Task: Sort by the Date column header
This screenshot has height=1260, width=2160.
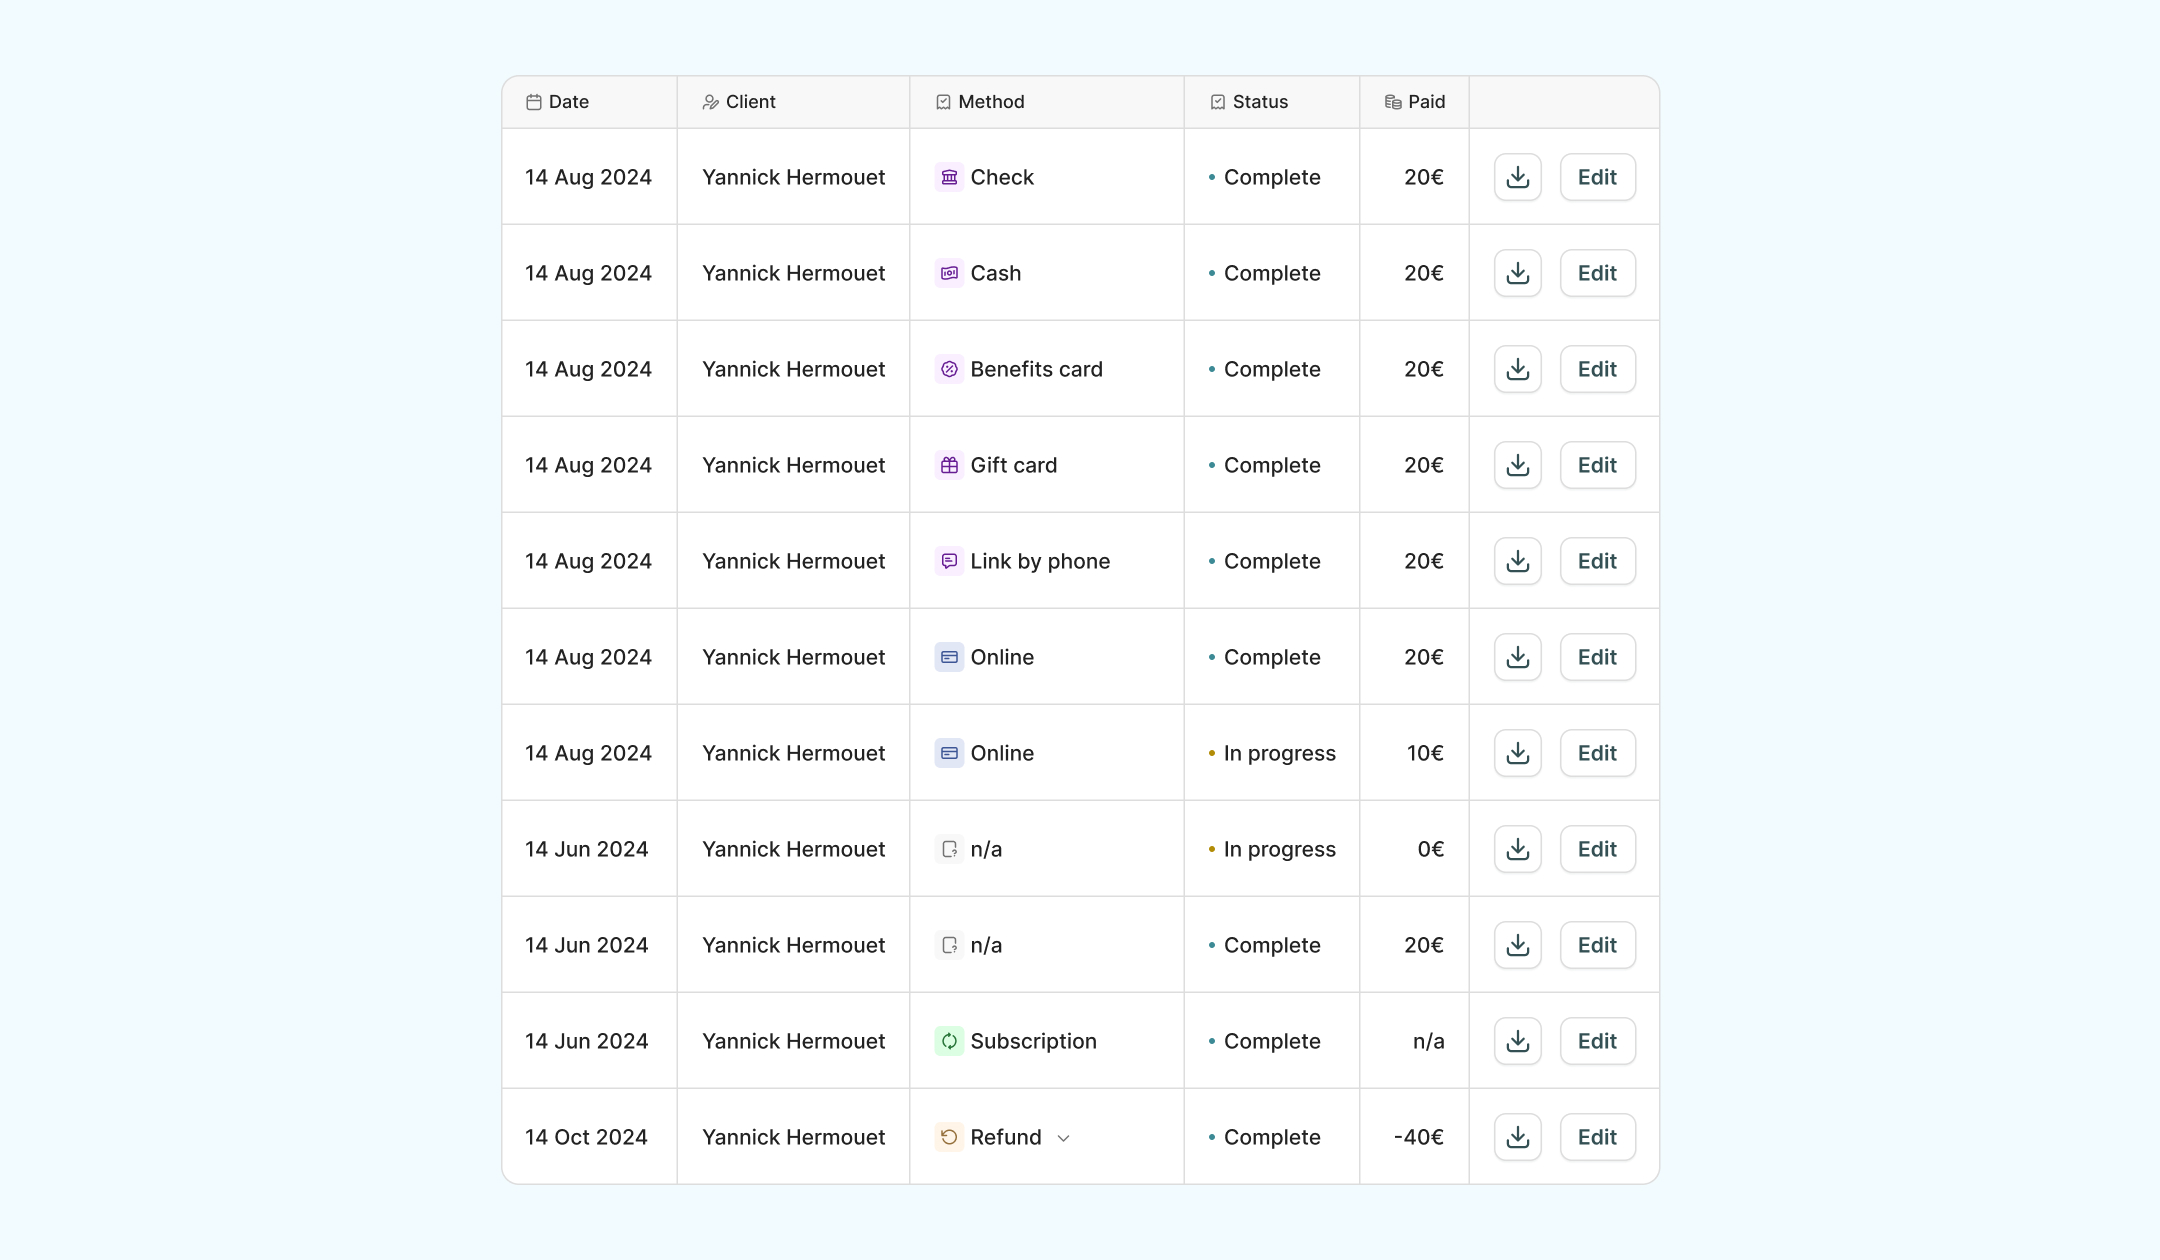Action: click(x=568, y=102)
